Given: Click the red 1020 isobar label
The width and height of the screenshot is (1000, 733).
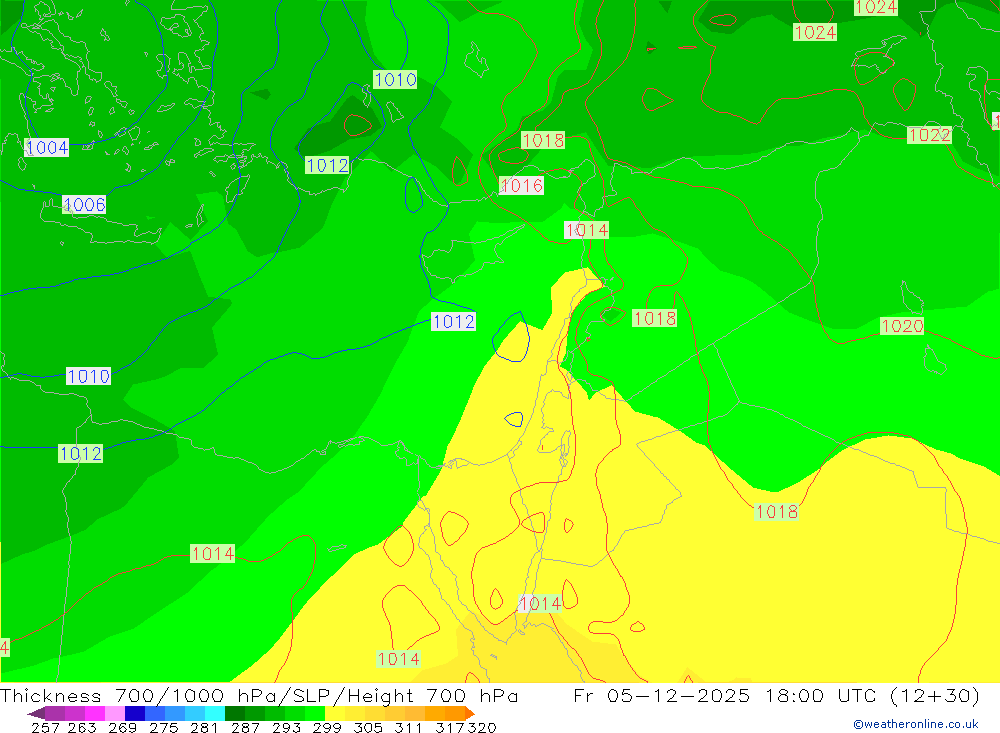Looking at the screenshot, I should tap(902, 325).
